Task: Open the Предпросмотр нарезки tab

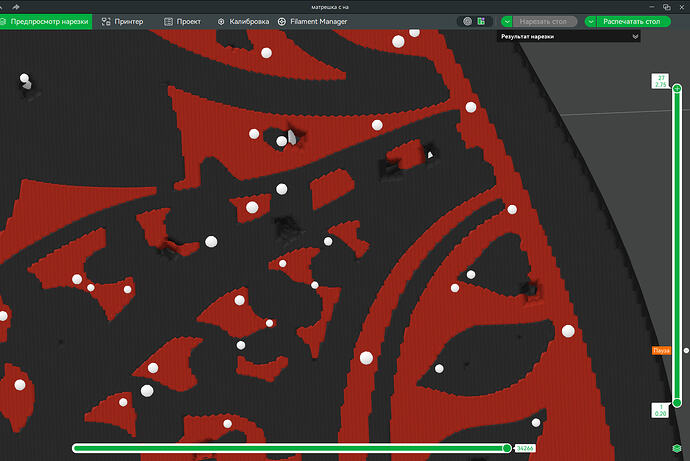Action: click(x=45, y=22)
